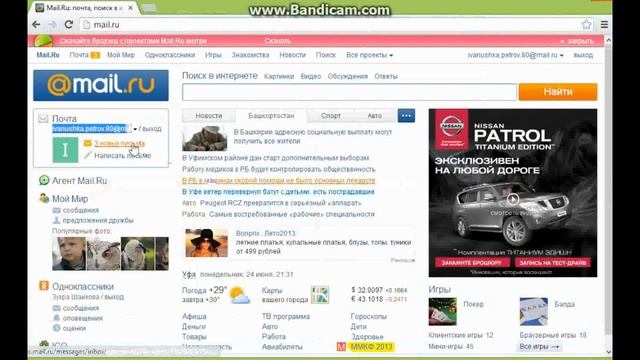The image size is (640, 360).
Task: Open Почта in the top navigation
Action: (79, 55)
